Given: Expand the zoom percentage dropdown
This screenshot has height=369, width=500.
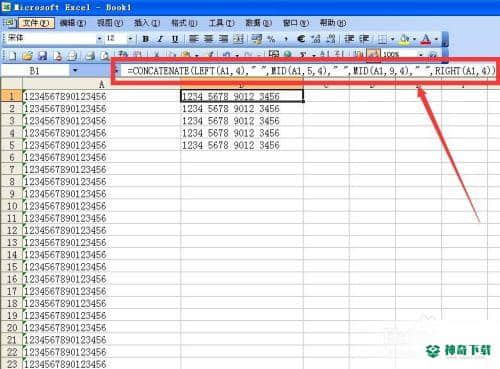Looking at the screenshot, I should [x=421, y=55].
